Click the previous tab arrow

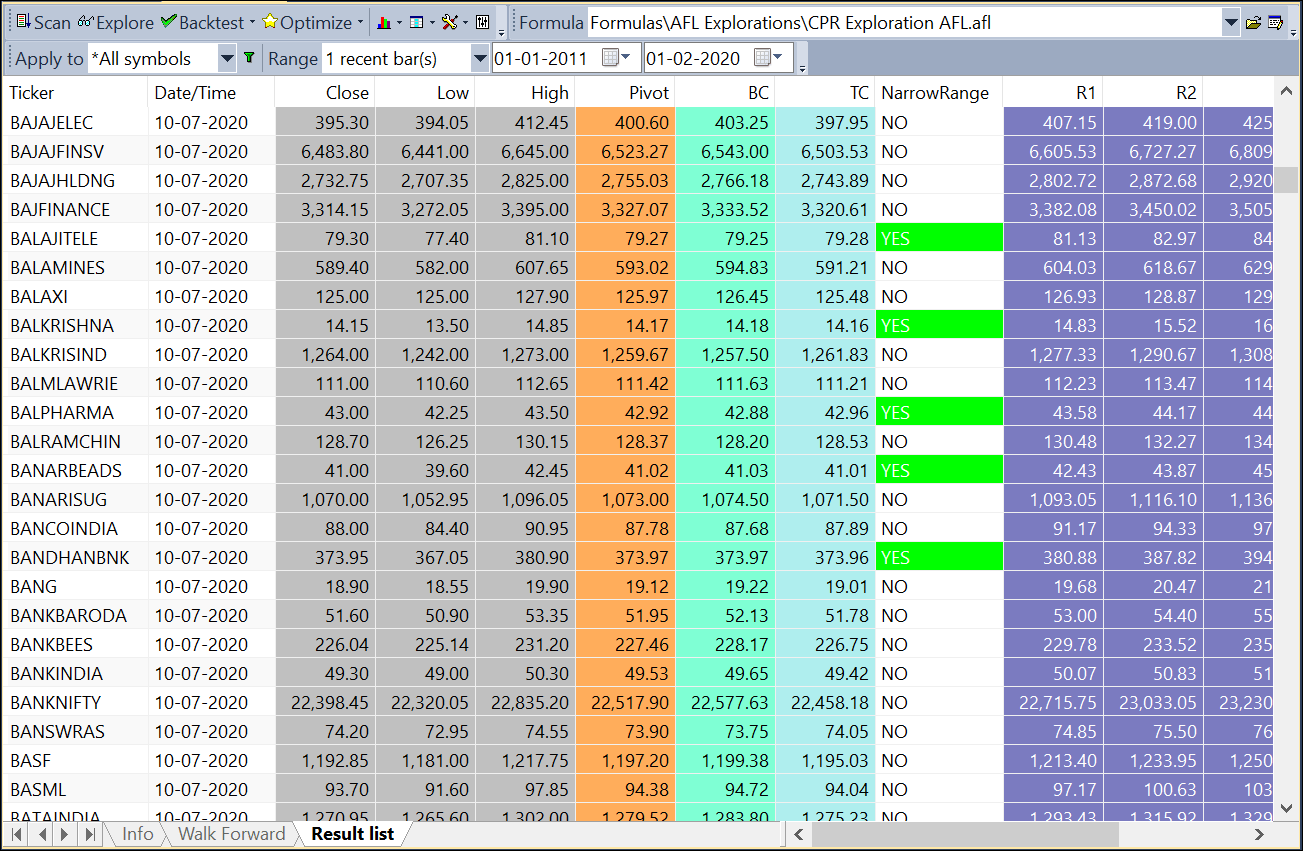[x=42, y=834]
